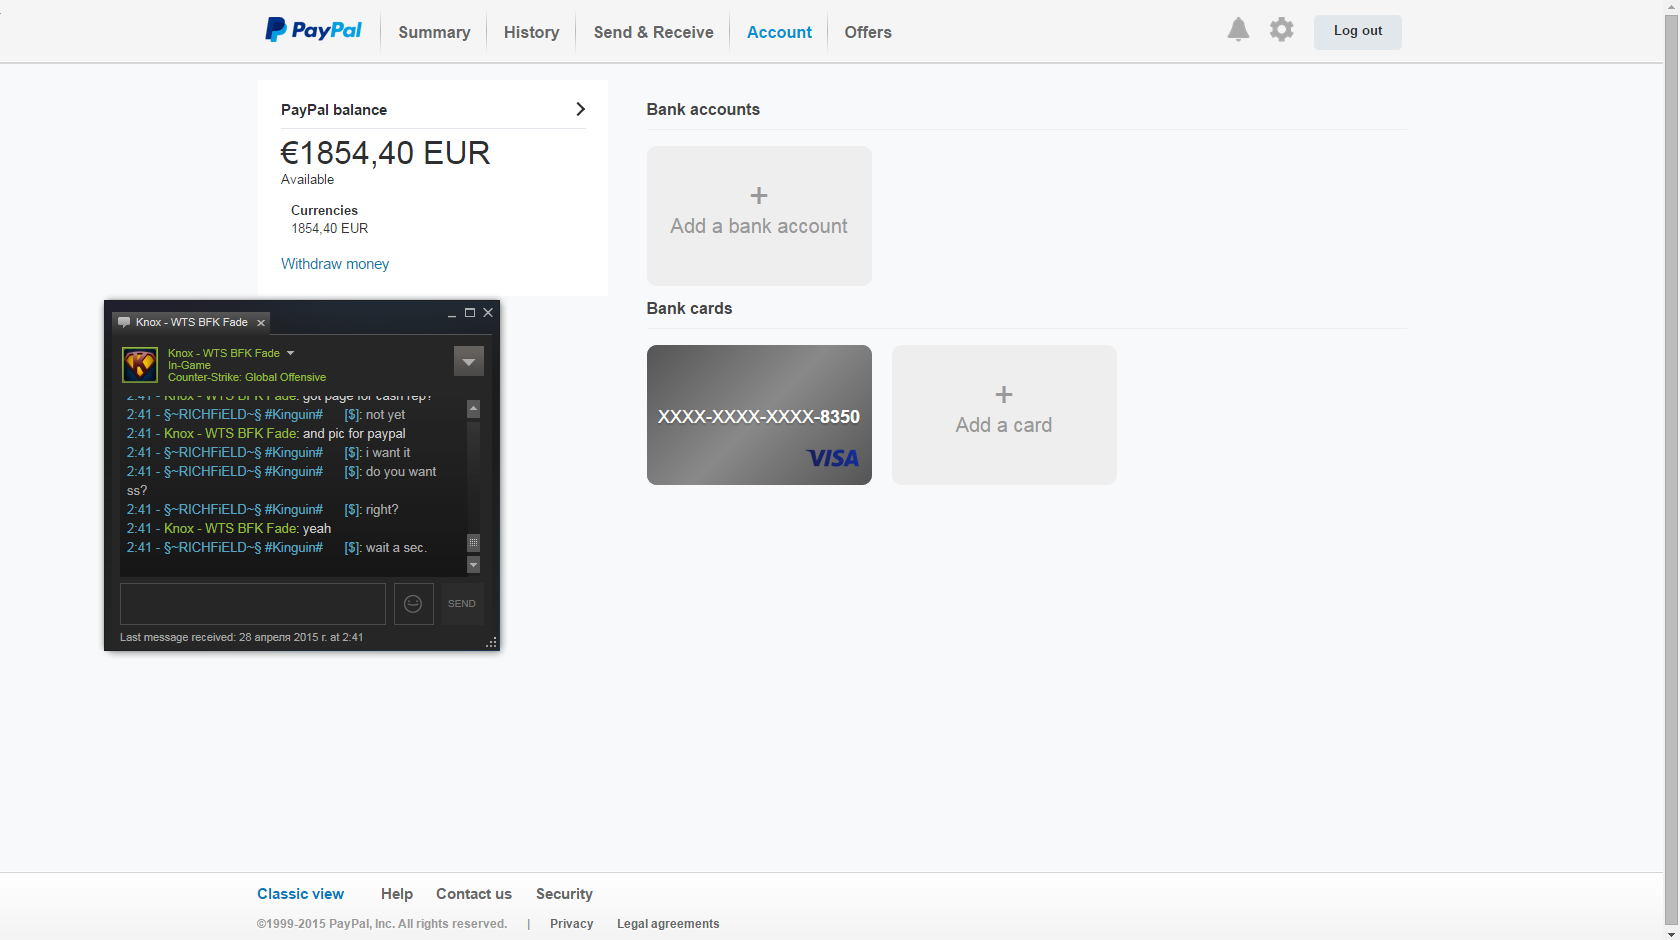Image resolution: width=1680 pixels, height=940 pixels.
Task: Open the emoticon picker in Steam chat
Action: [x=413, y=604]
